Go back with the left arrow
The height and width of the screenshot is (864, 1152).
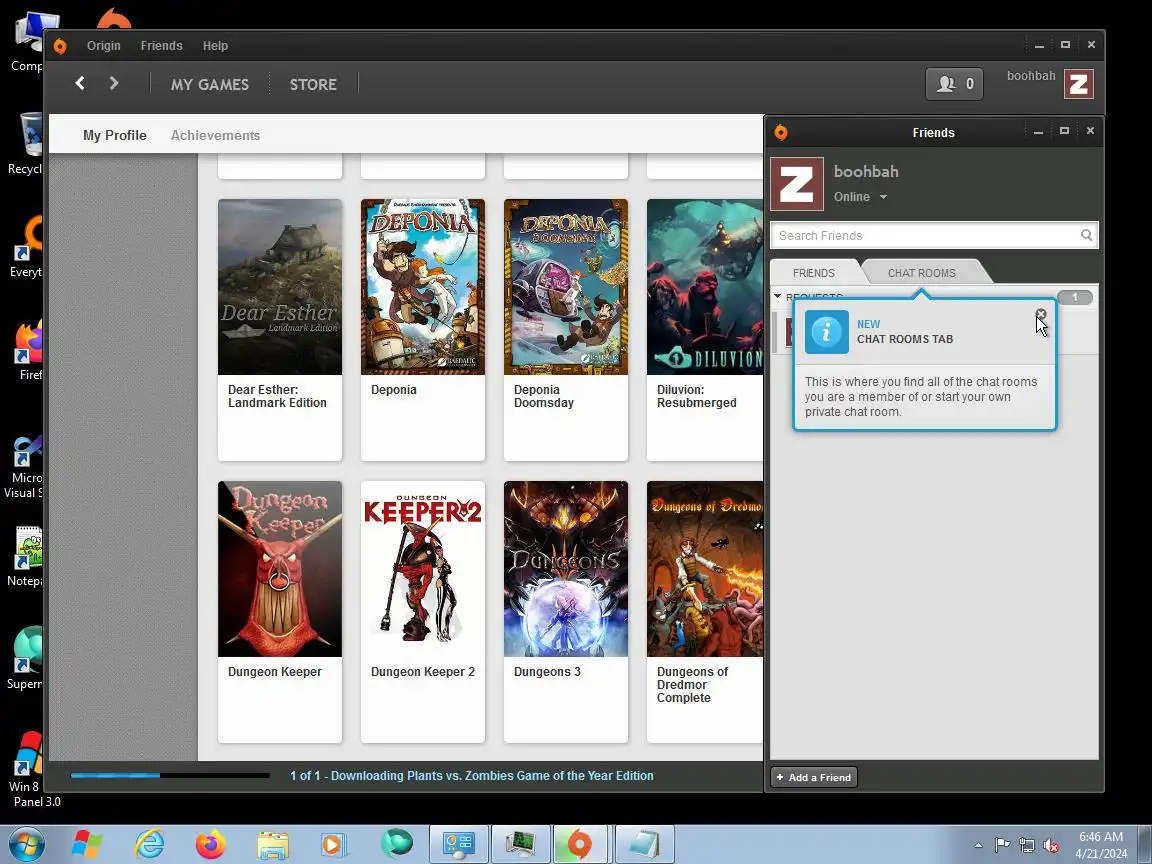pos(80,83)
